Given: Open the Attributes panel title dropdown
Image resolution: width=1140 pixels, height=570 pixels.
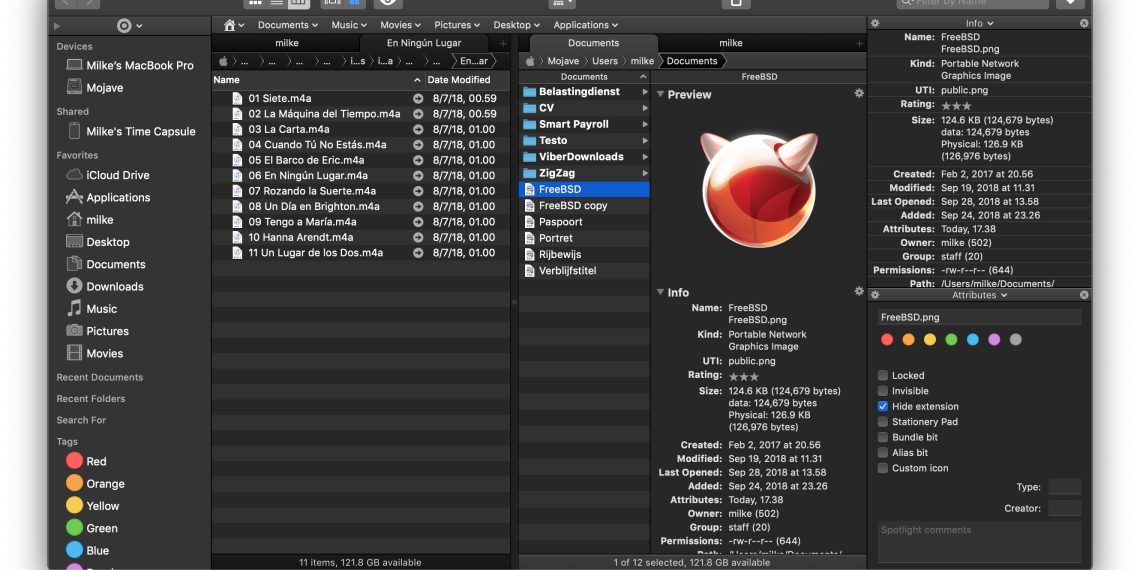Looking at the screenshot, I should point(978,296).
